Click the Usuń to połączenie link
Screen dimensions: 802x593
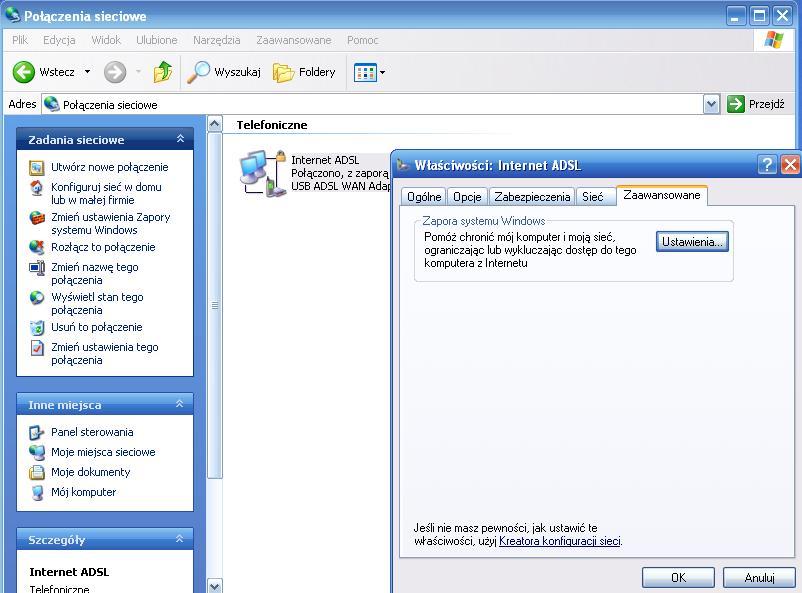(x=97, y=327)
